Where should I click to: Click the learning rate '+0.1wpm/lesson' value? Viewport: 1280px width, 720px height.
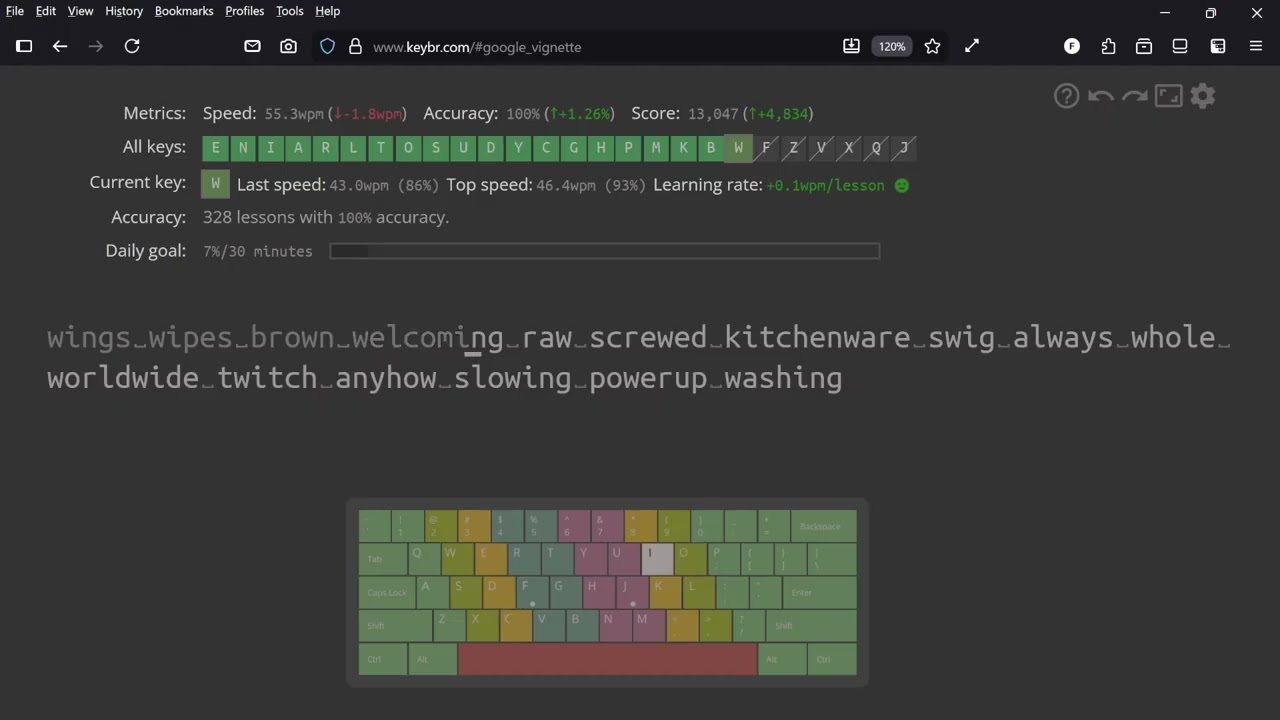[825, 185]
